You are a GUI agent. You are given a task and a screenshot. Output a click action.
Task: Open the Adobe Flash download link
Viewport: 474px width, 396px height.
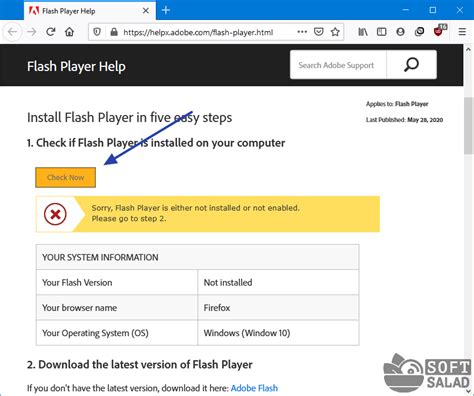[x=254, y=388]
